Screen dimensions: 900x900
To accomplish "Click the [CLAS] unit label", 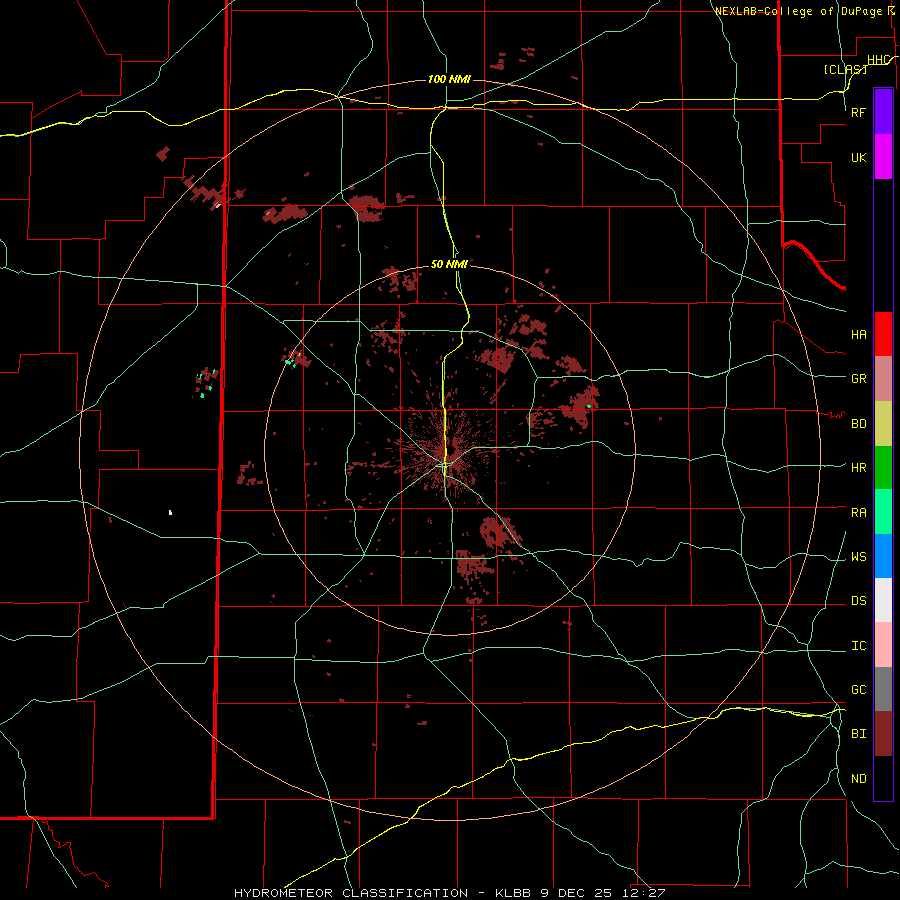I will coord(845,69).
